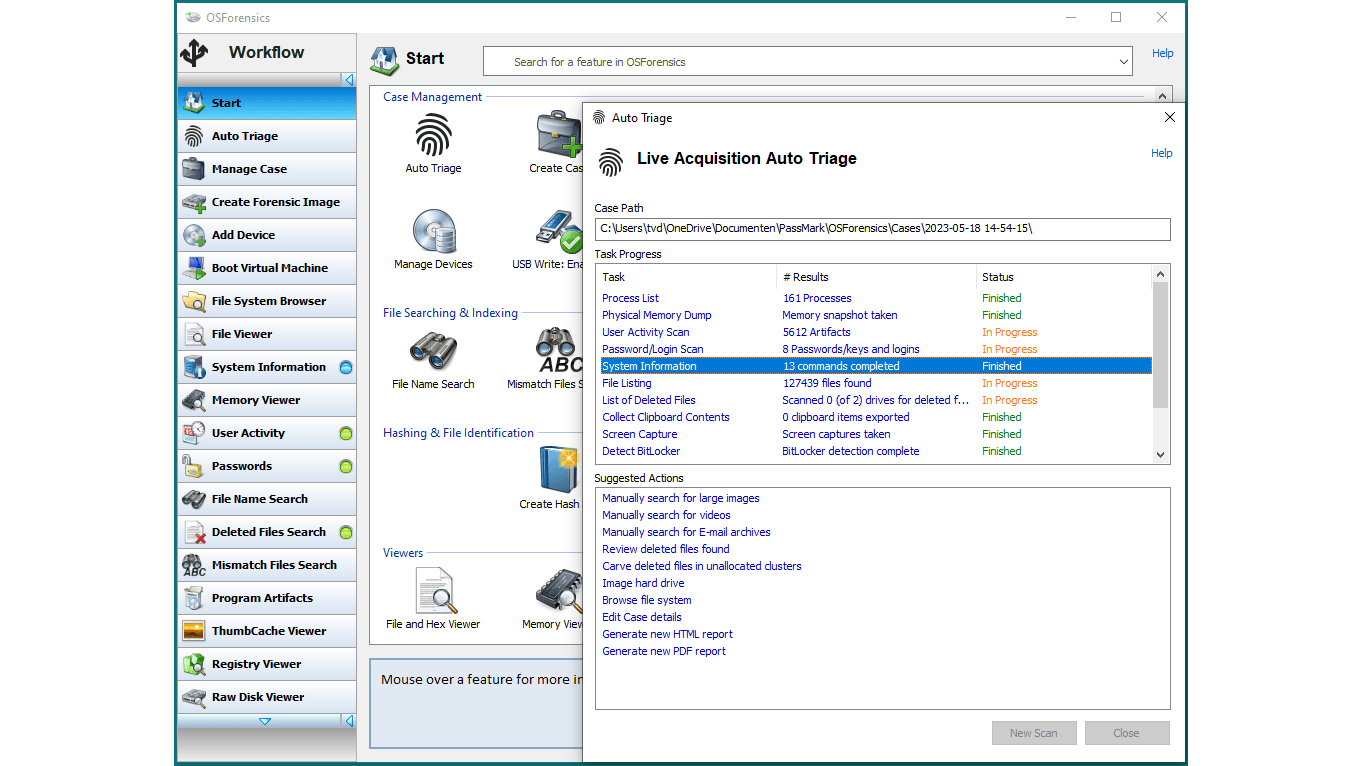The width and height of the screenshot is (1362, 766).
Task: Open File and Hex Viewer icon
Action: [x=434, y=591]
